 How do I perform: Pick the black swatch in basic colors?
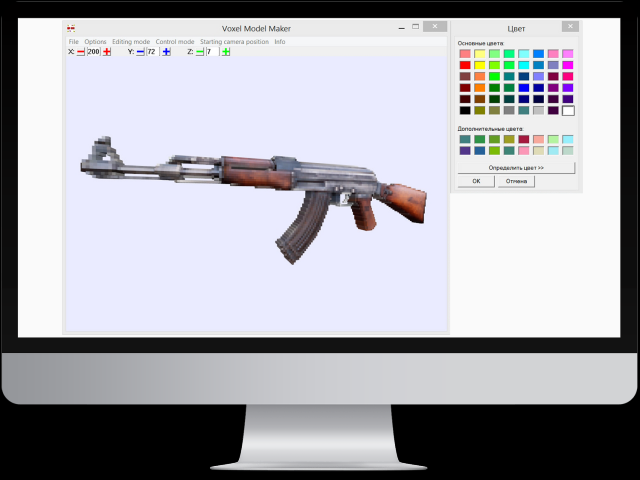465,110
